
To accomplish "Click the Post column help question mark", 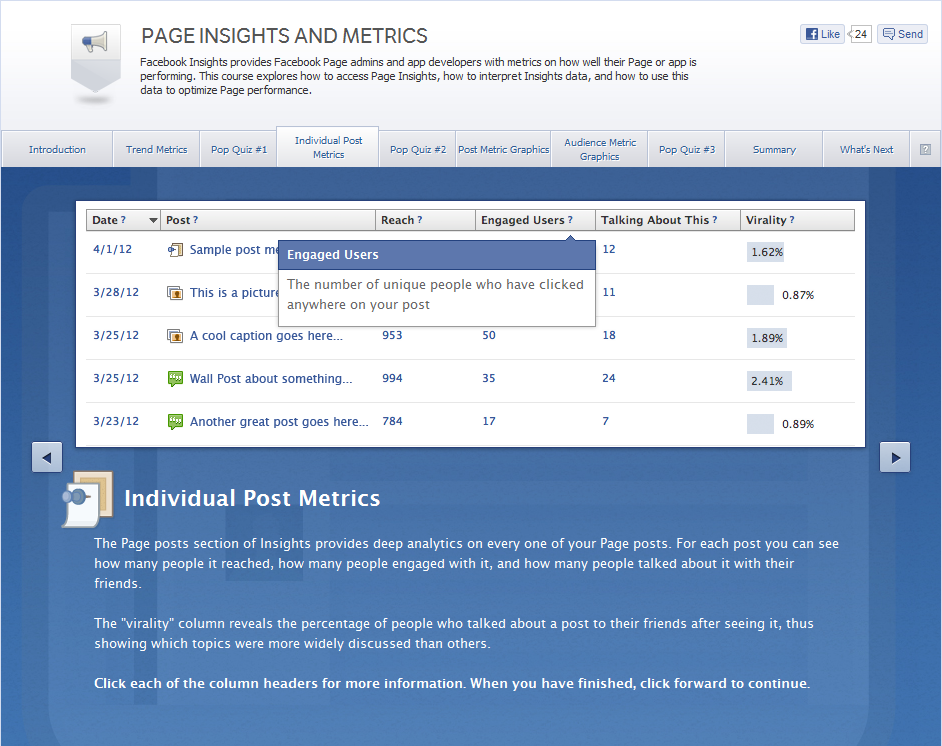I will 195,220.
